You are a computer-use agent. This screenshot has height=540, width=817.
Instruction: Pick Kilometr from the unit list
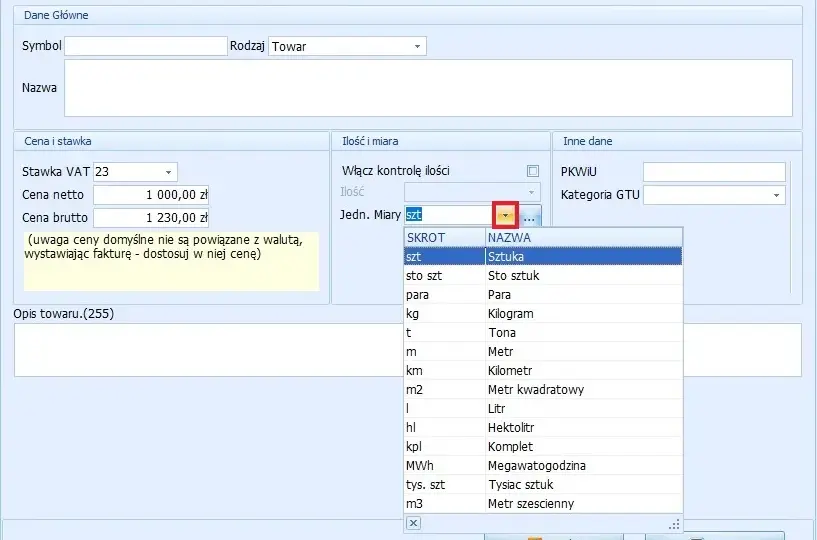point(543,371)
